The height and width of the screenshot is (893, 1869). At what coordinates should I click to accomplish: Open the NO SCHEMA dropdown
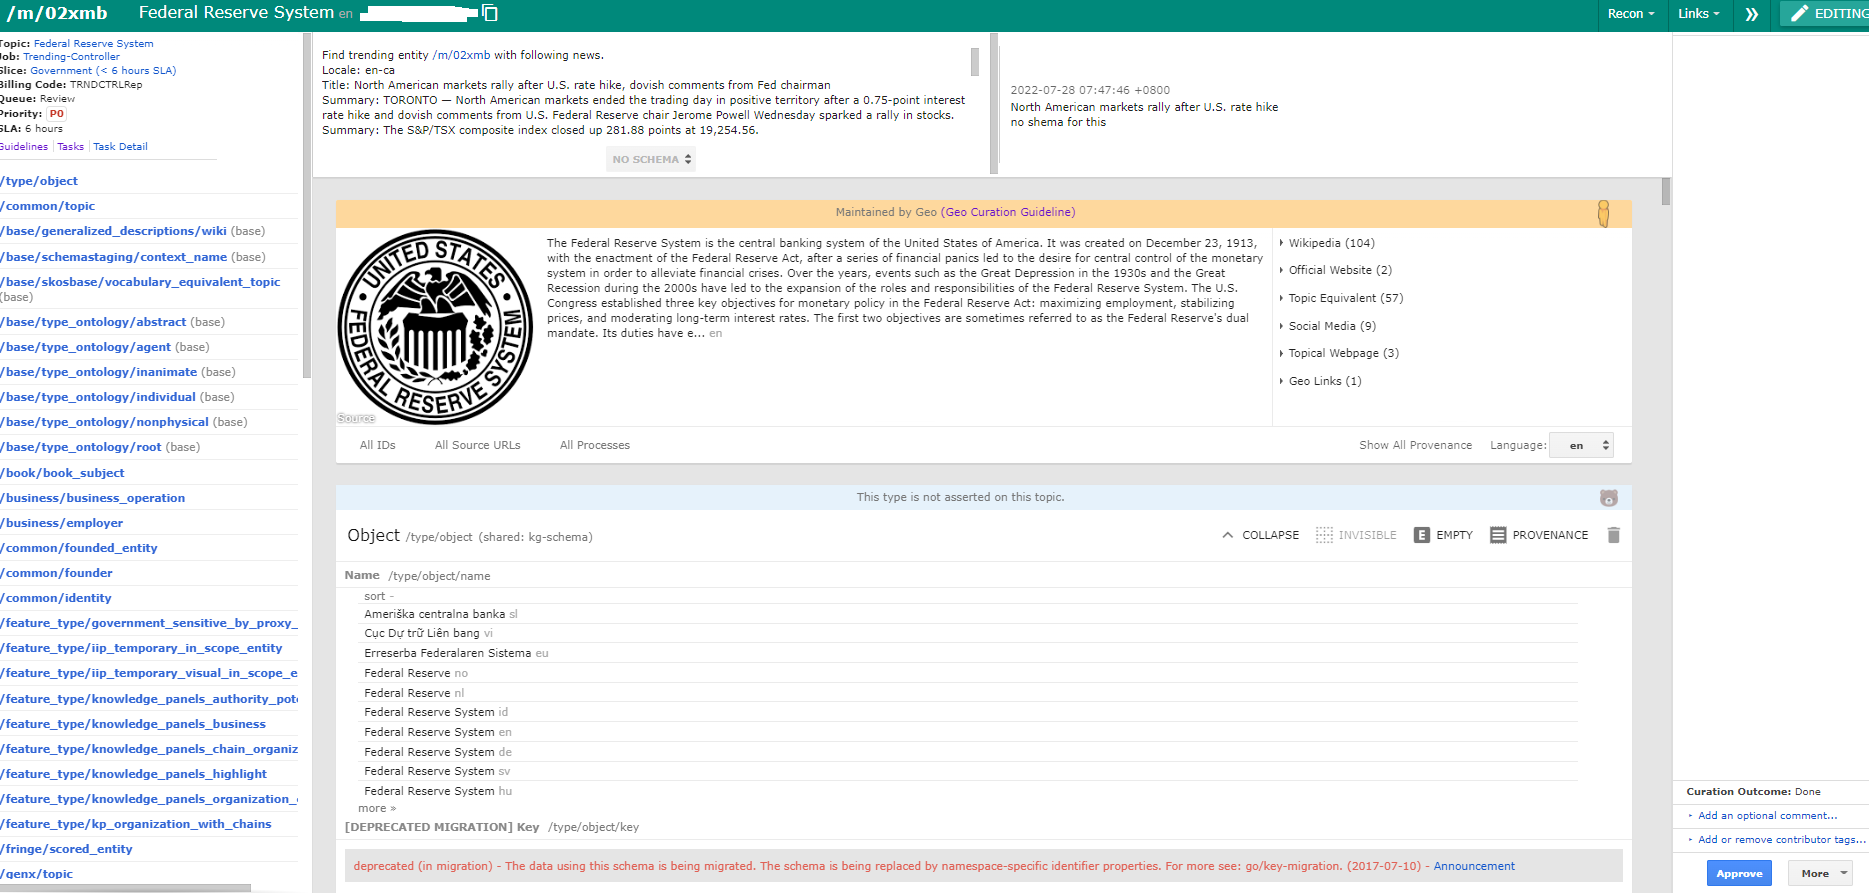651,159
